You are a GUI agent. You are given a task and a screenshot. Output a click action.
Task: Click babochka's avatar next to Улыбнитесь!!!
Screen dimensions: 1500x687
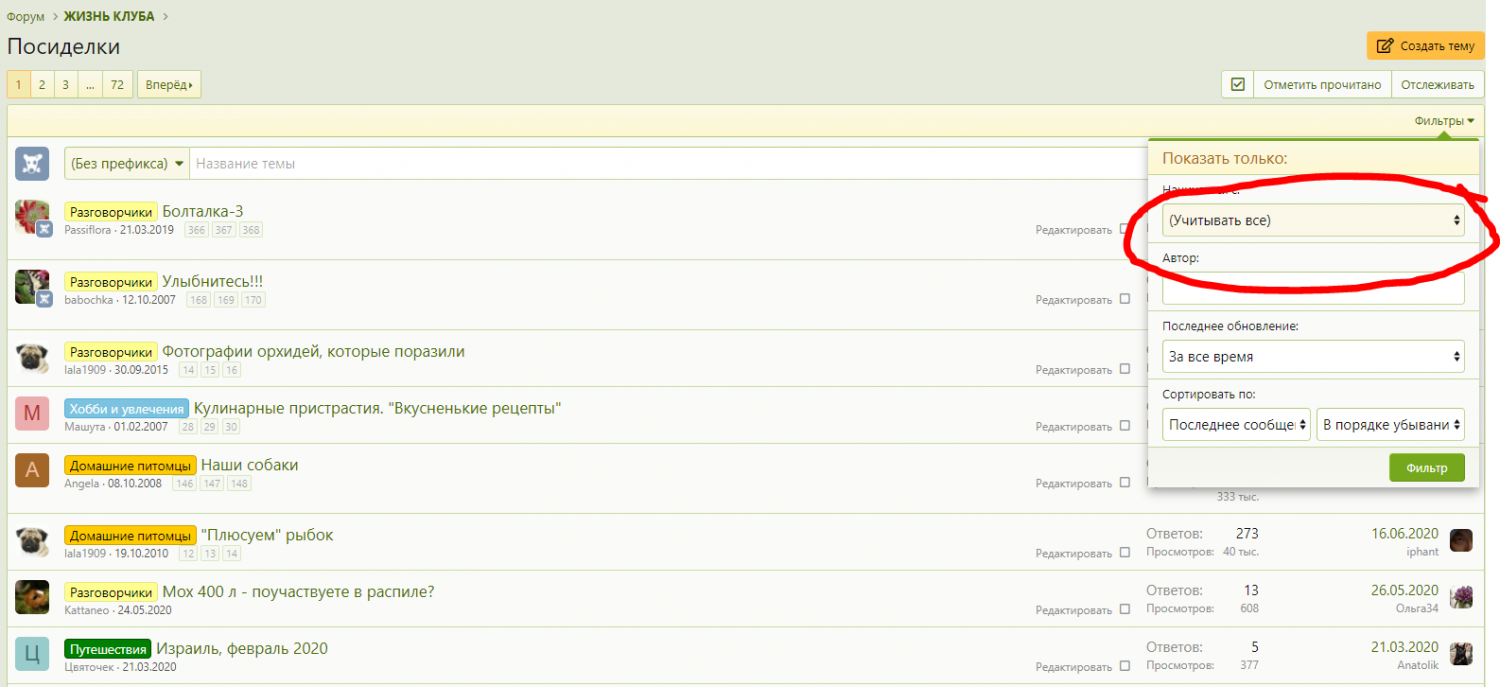tap(32, 286)
